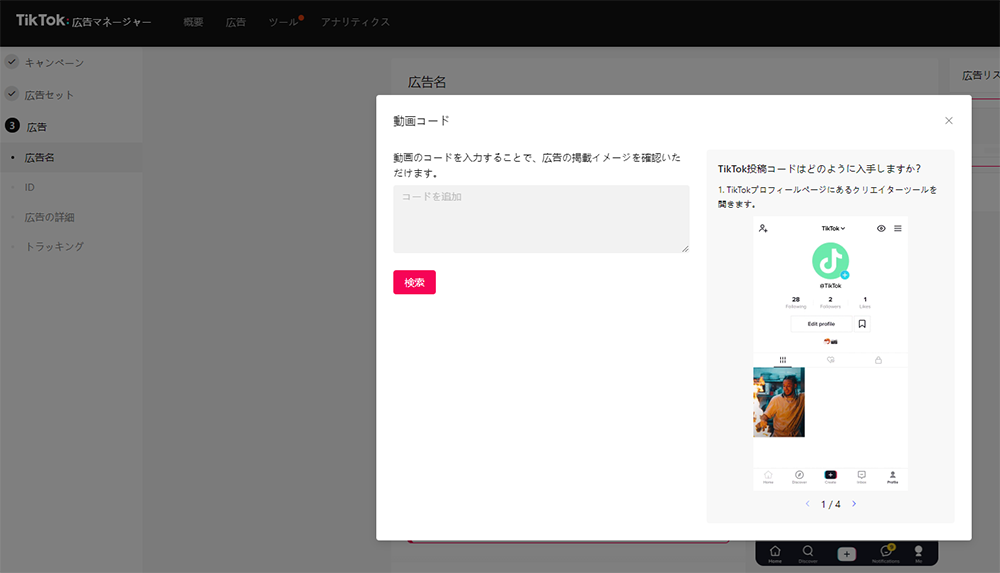
Task: Go to previous tutorial slide arrow
Action: (807, 504)
